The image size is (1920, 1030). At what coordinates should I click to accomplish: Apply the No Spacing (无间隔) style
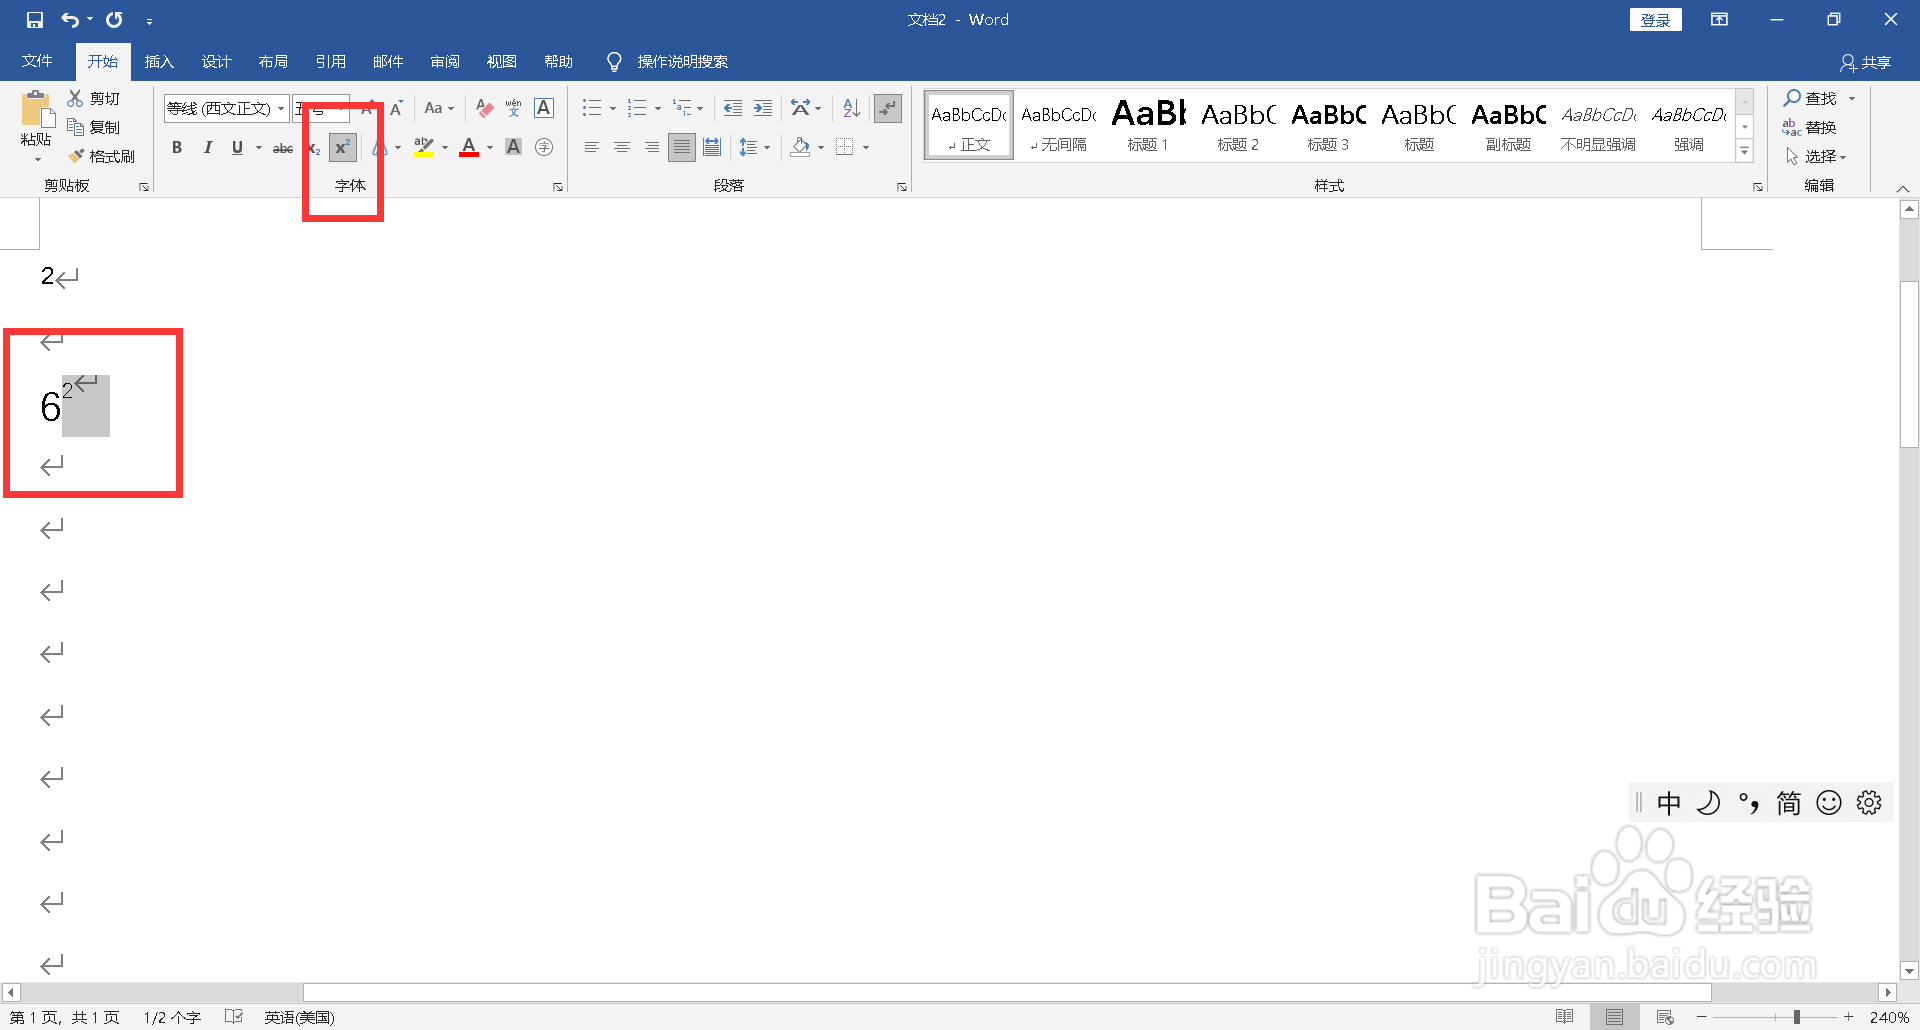pyautogui.click(x=1059, y=125)
